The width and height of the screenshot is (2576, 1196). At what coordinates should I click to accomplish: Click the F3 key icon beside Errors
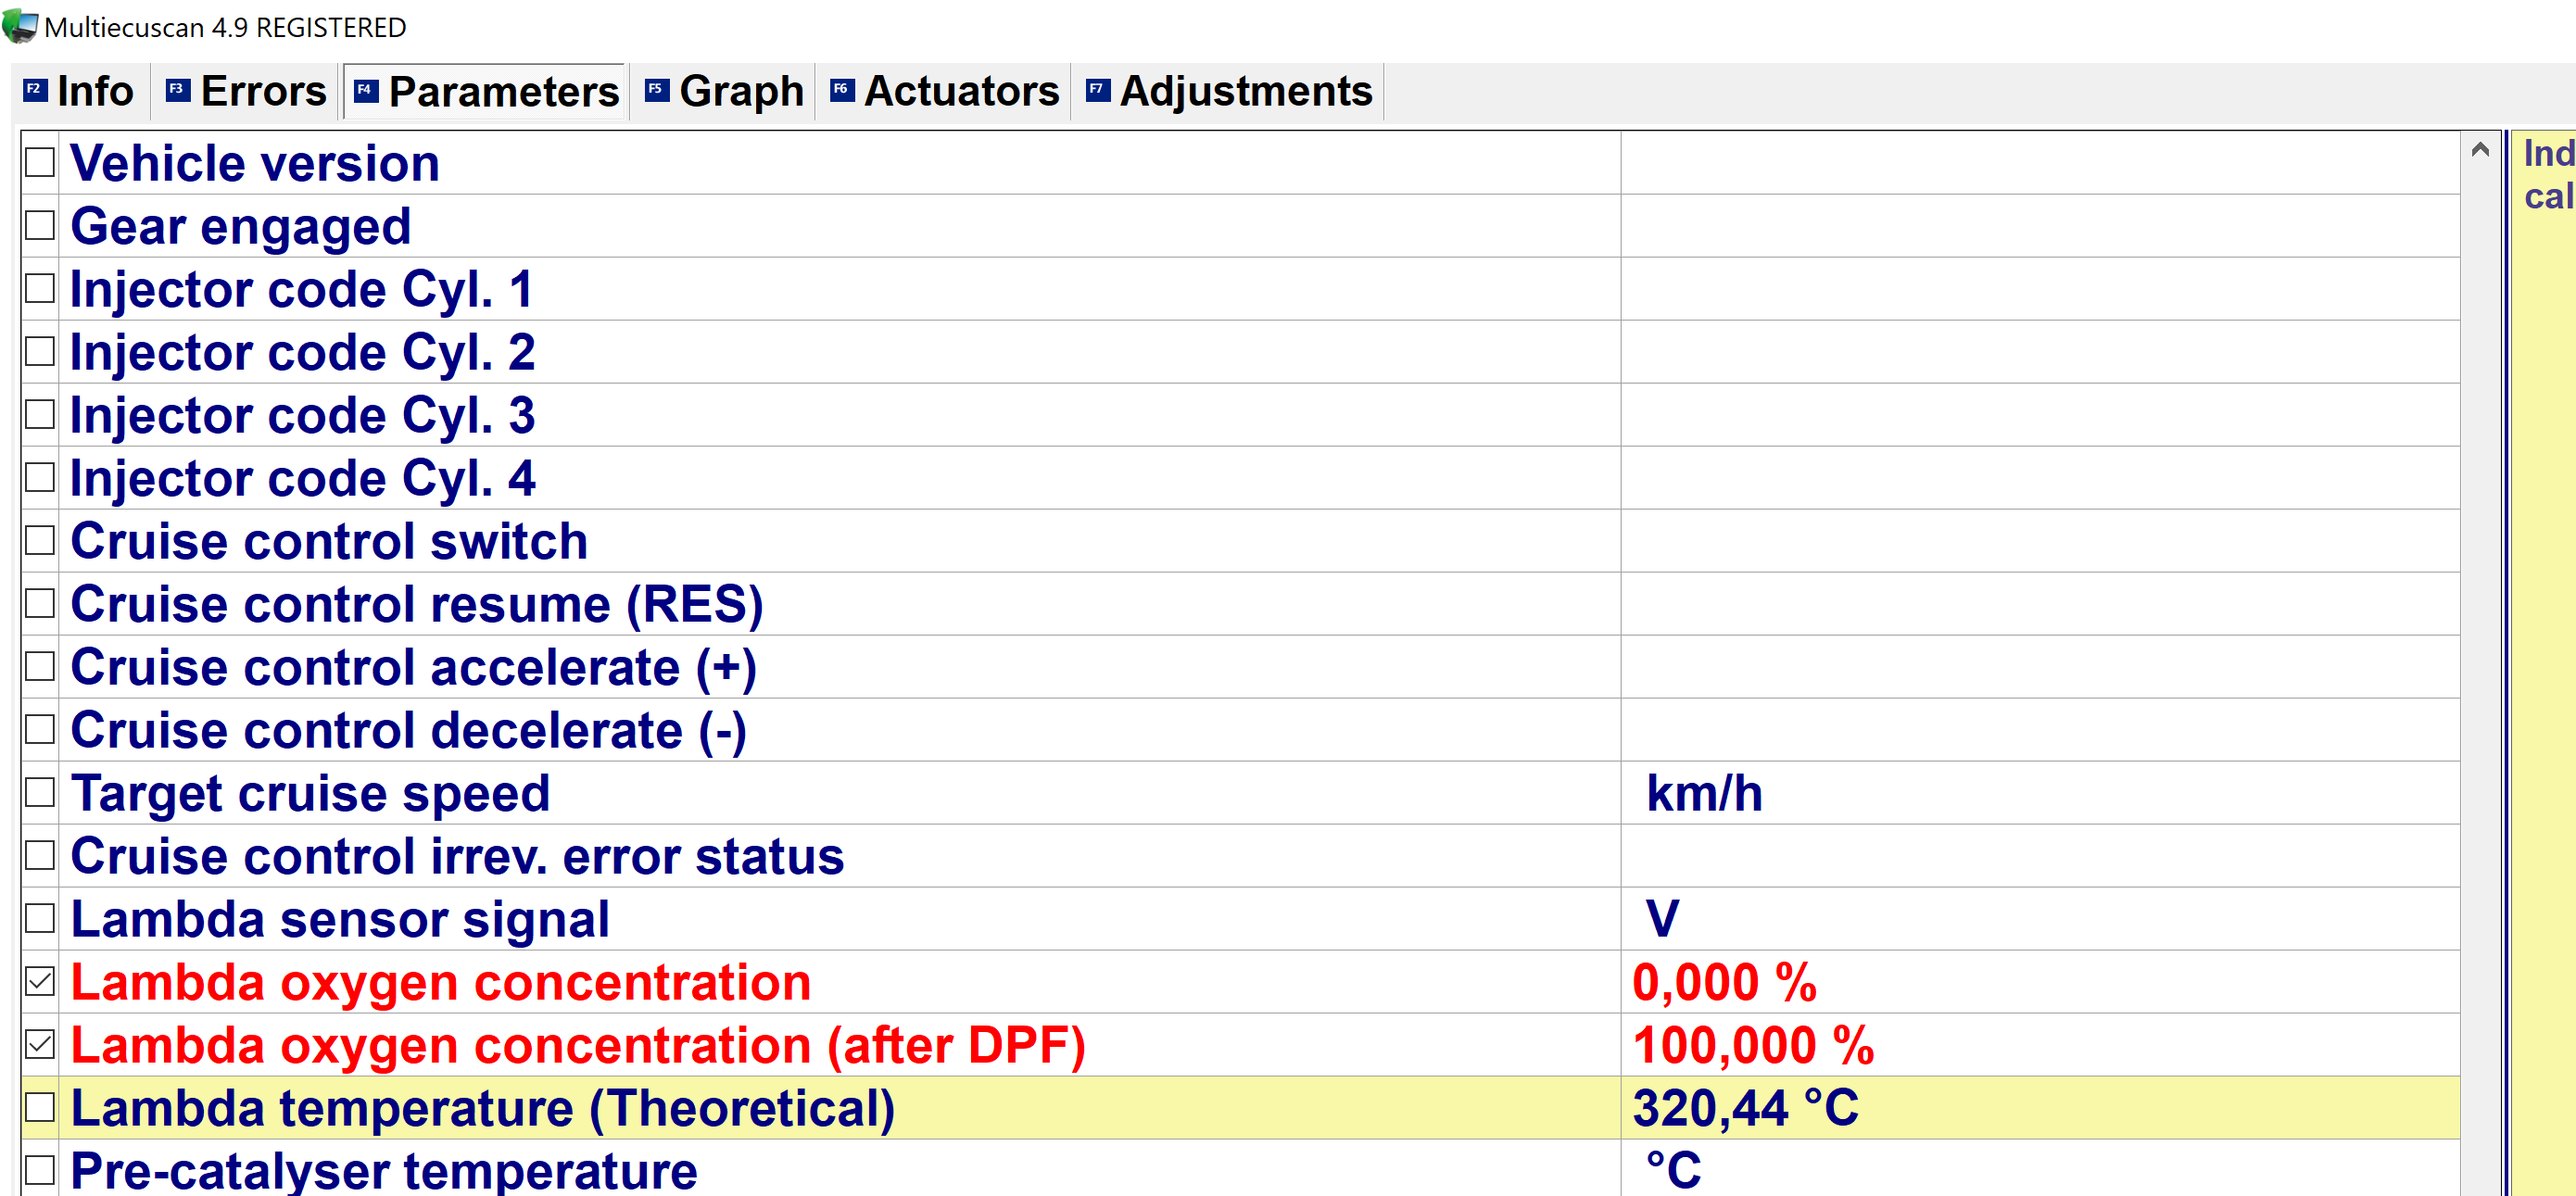[178, 91]
